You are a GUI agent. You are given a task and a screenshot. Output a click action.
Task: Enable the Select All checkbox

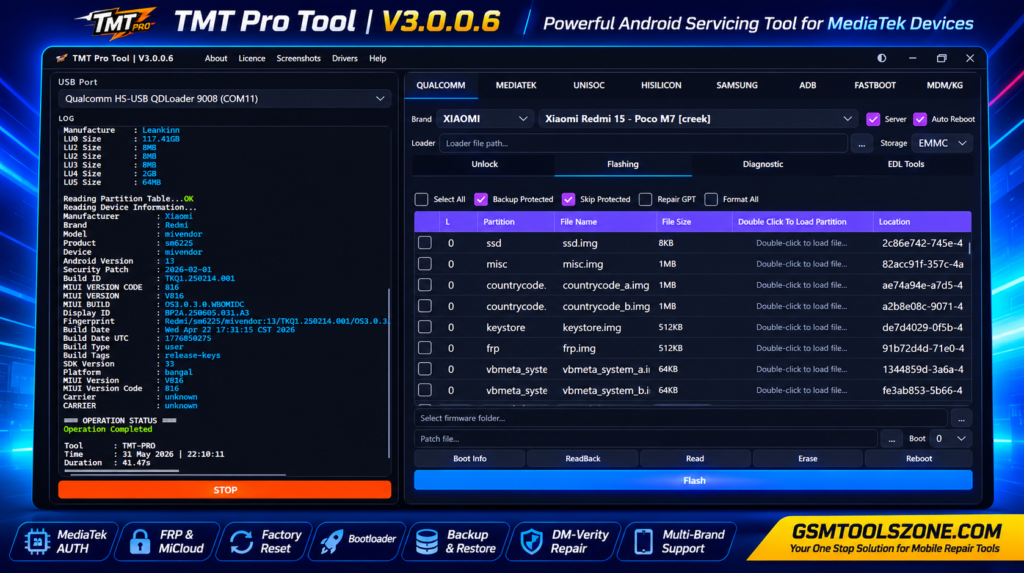[x=421, y=199]
